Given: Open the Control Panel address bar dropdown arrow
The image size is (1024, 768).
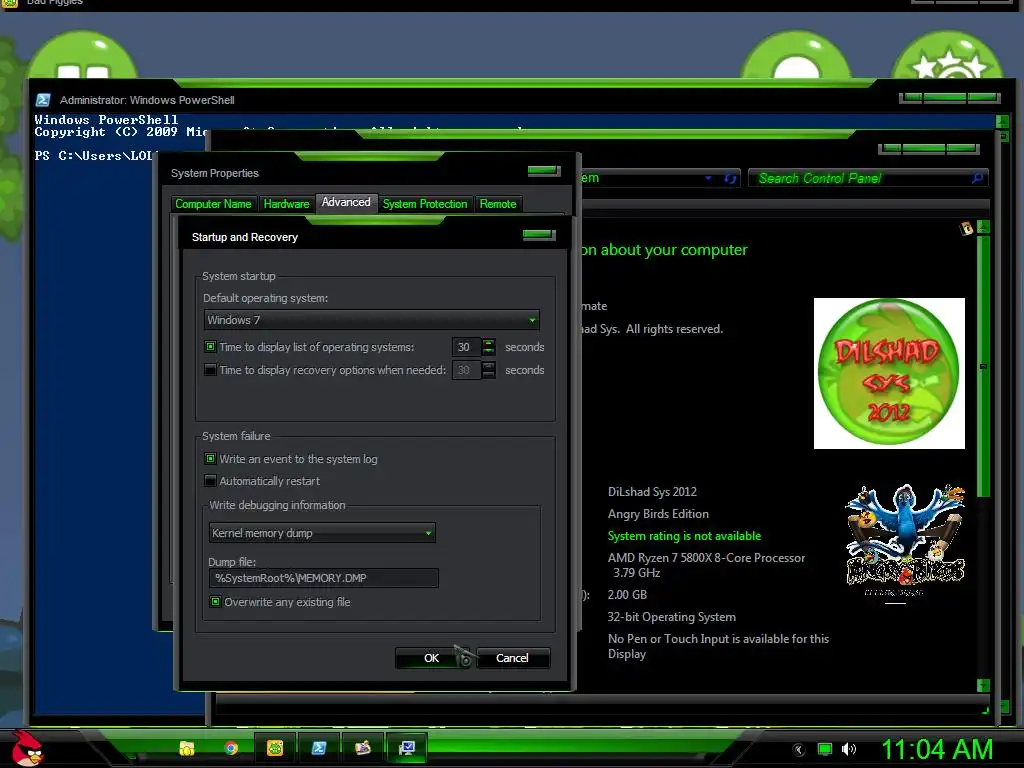Looking at the screenshot, I should point(708,178).
